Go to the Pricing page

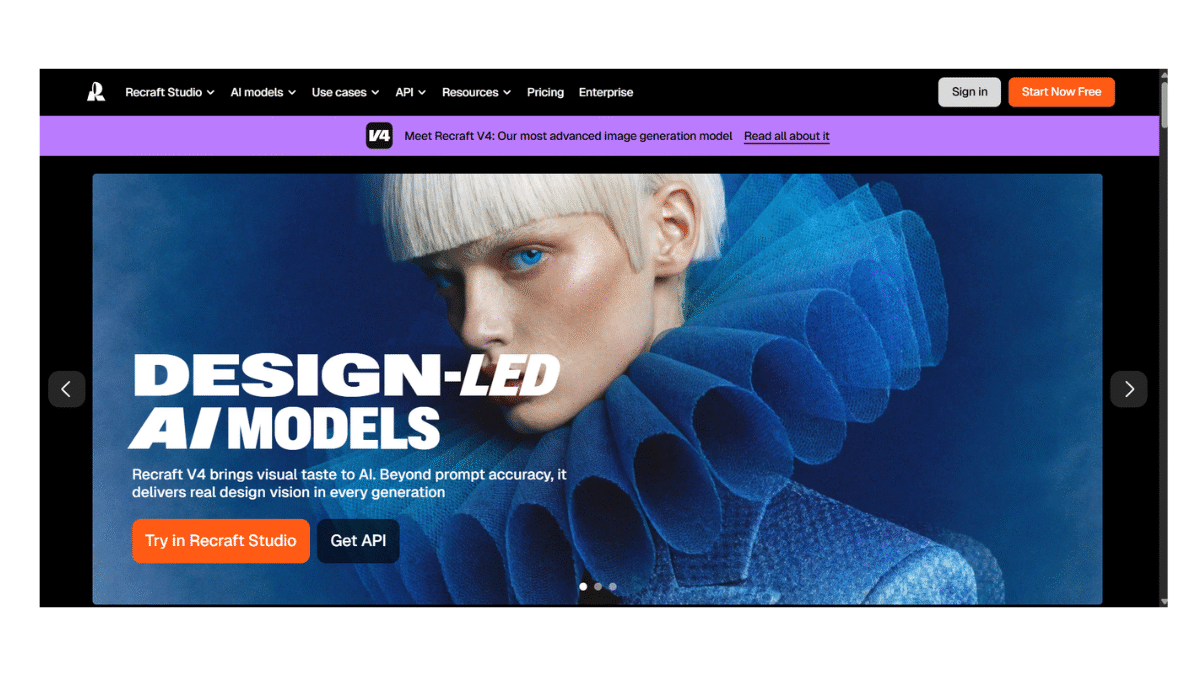(545, 92)
